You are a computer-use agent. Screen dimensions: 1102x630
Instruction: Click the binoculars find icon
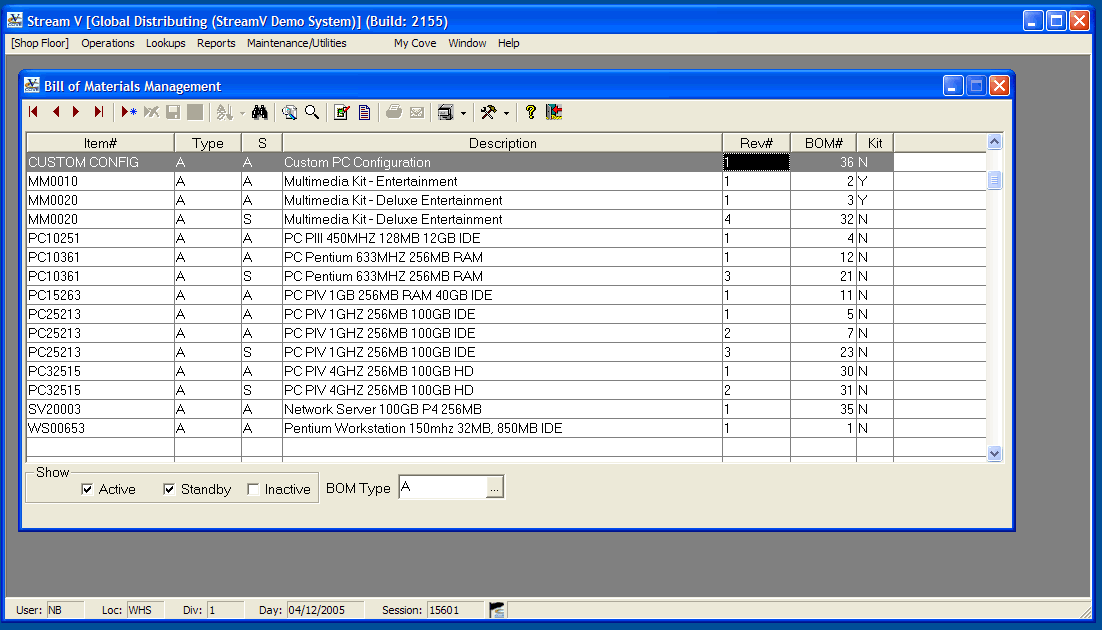[x=260, y=112]
